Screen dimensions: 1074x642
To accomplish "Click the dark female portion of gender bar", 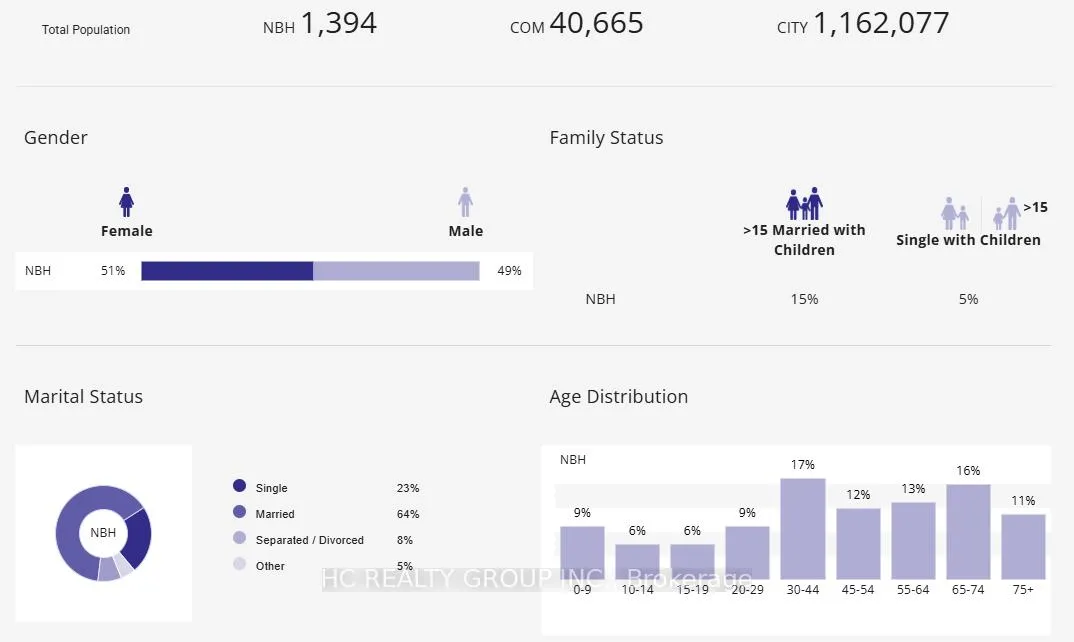I will pos(227,271).
